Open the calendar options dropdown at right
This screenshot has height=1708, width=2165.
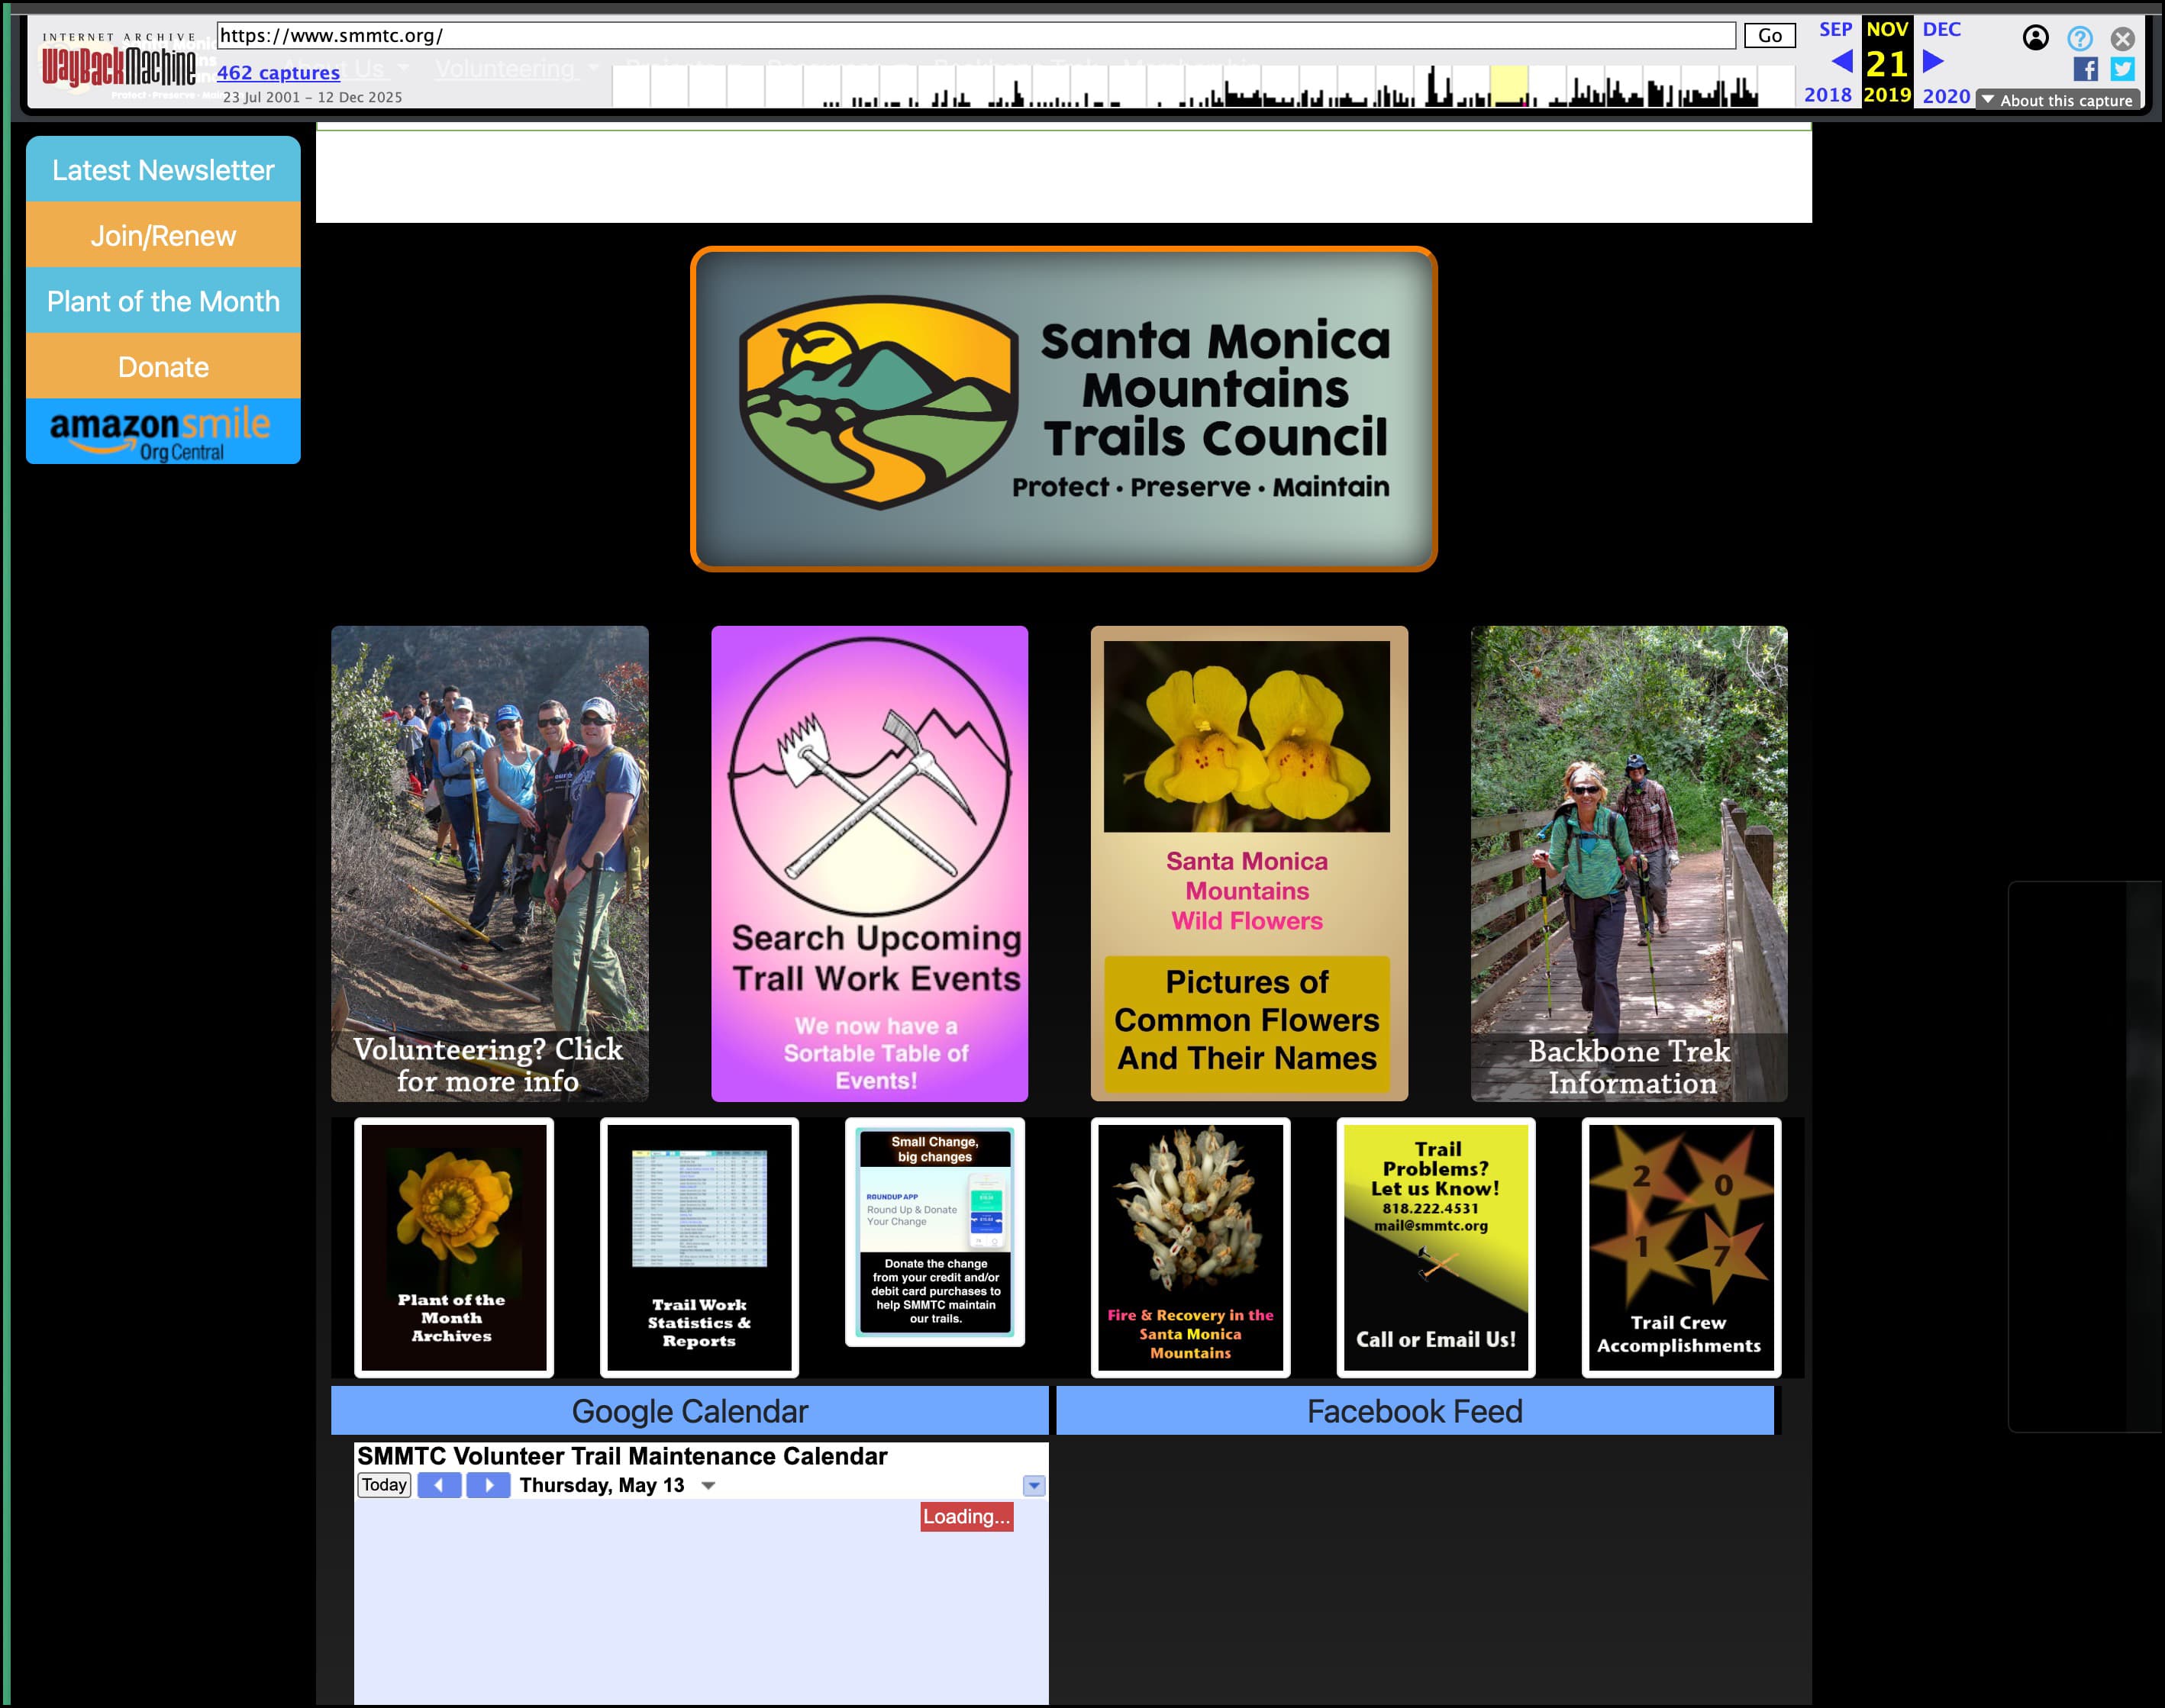click(1034, 1486)
